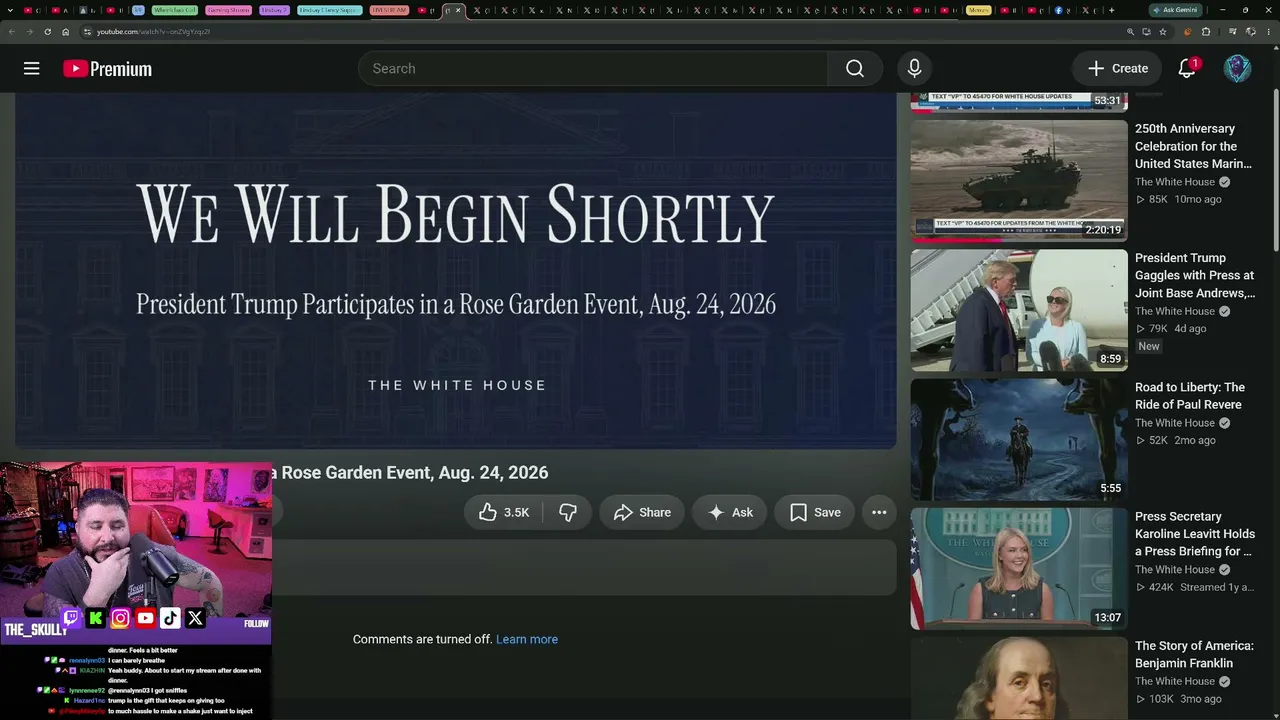This screenshot has height=720, width=1280.
Task: Click the '85K 10mo ago' view count
Action: [1178, 199]
